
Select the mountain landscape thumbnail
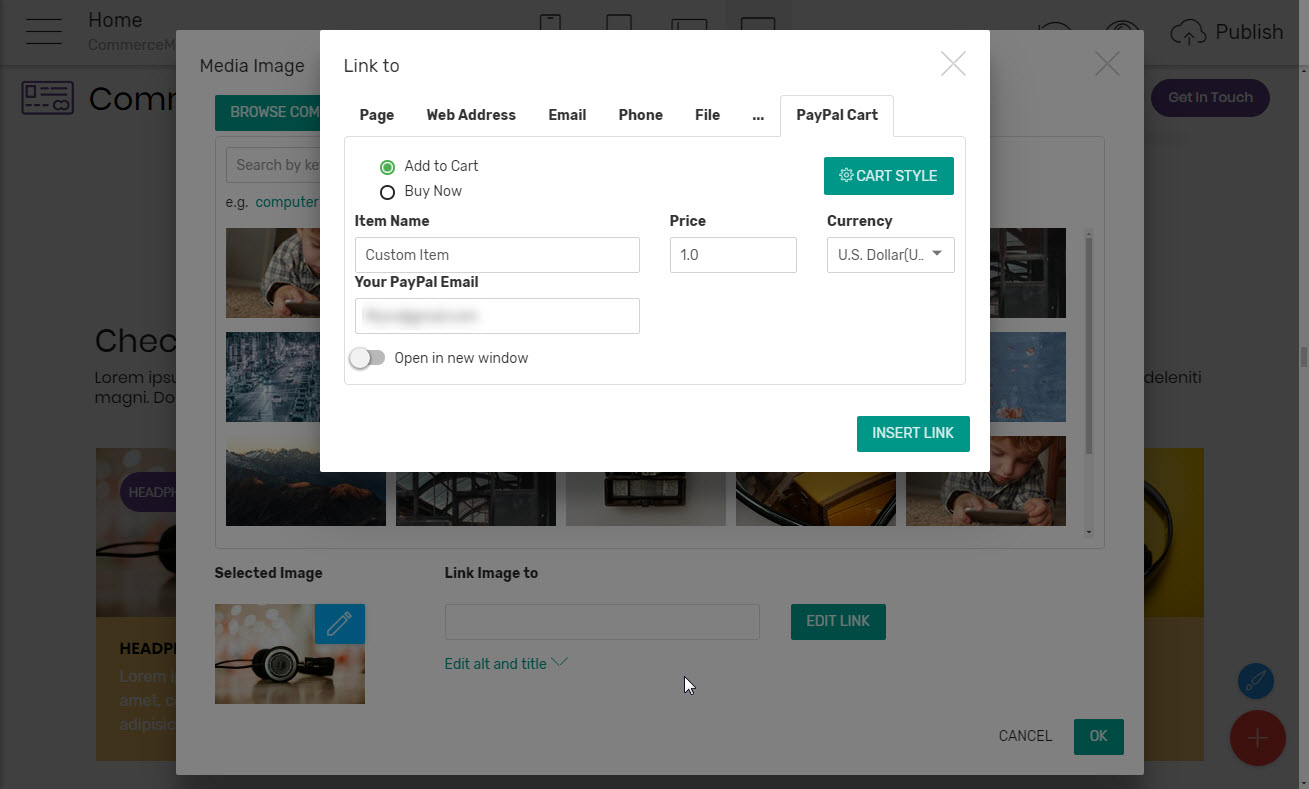pos(306,481)
